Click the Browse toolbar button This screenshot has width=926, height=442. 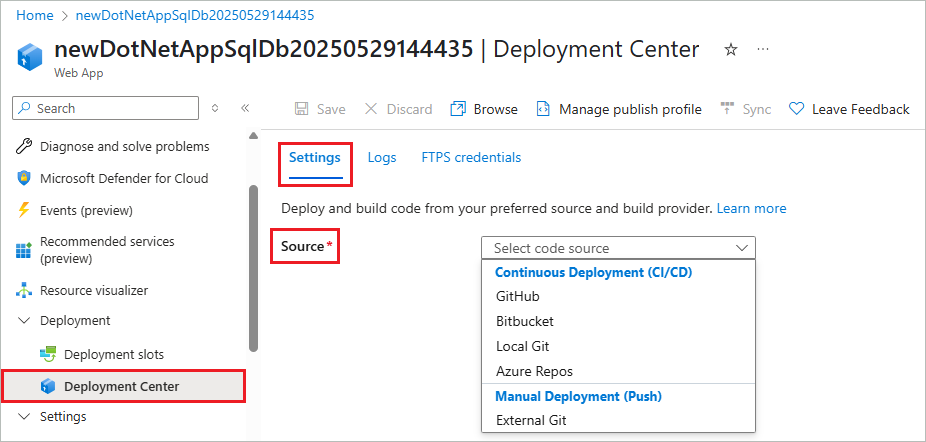484,109
